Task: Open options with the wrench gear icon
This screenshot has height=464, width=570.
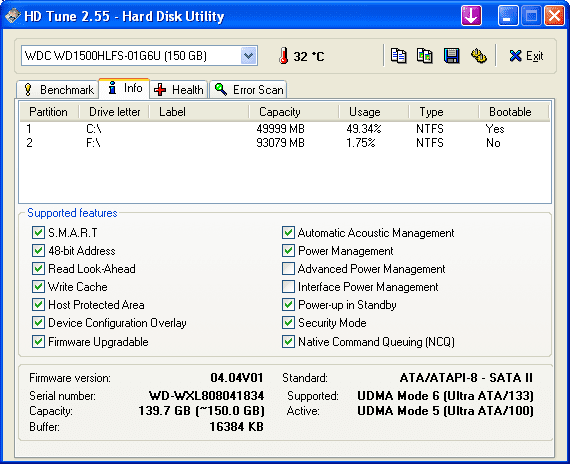Action: pos(479,56)
